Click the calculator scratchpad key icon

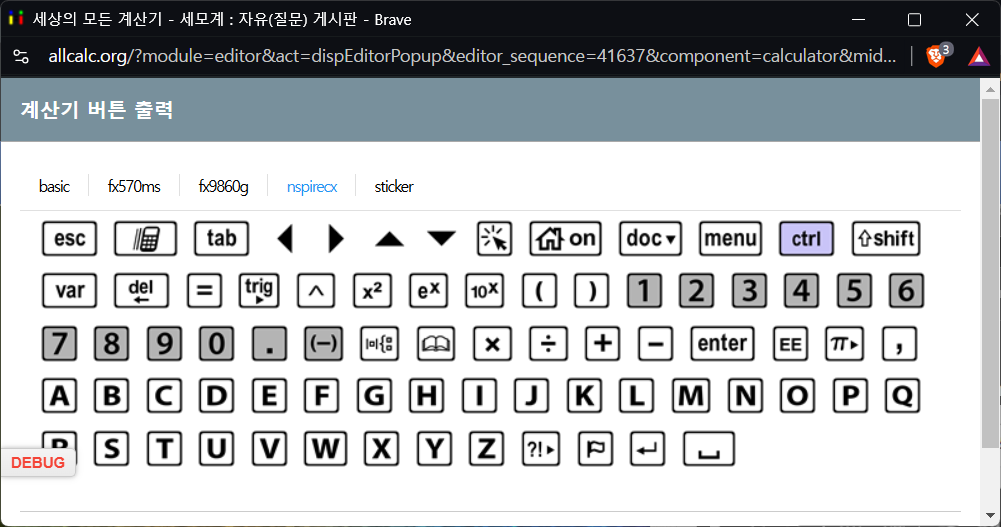click(145, 239)
